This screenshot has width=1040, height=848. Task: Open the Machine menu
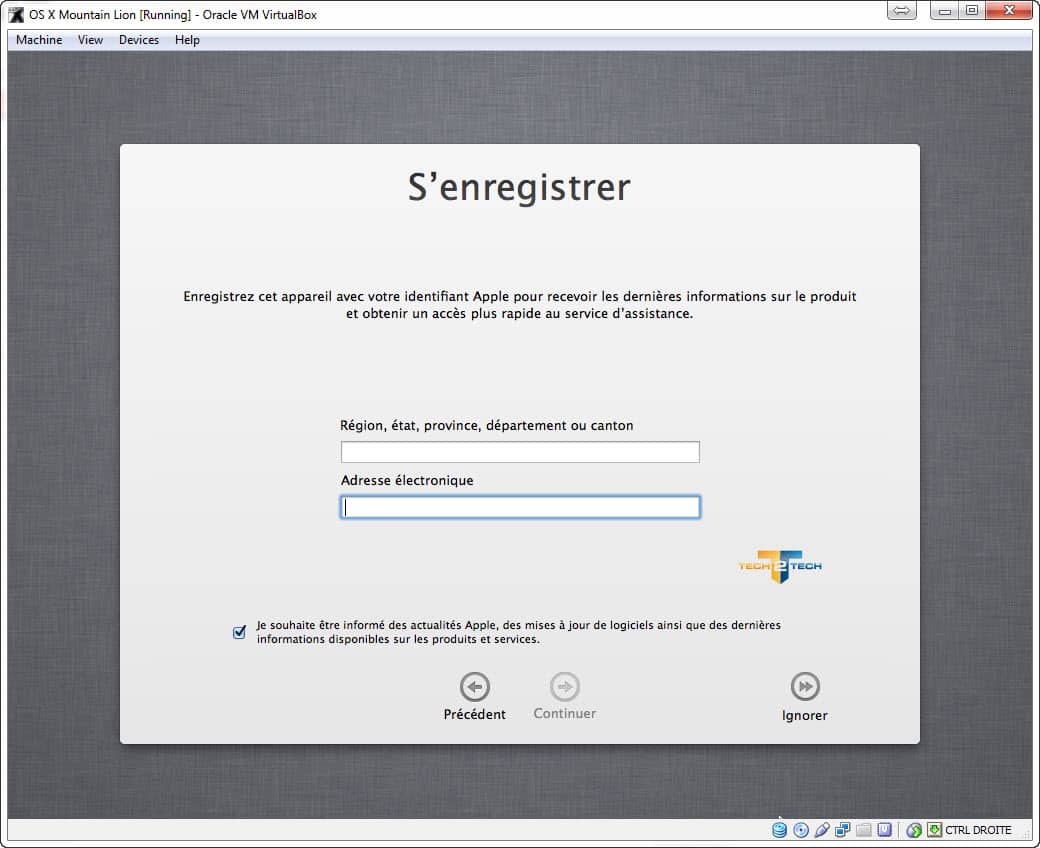[39, 40]
